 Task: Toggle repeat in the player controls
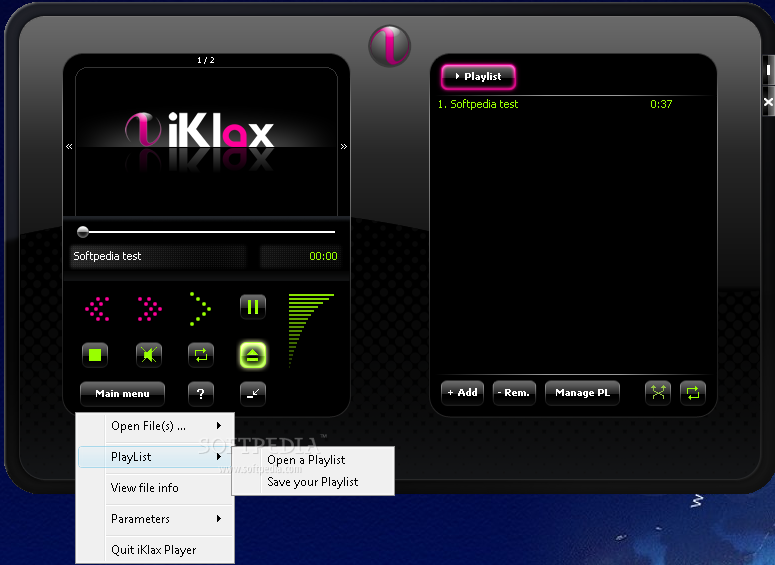coord(201,355)
